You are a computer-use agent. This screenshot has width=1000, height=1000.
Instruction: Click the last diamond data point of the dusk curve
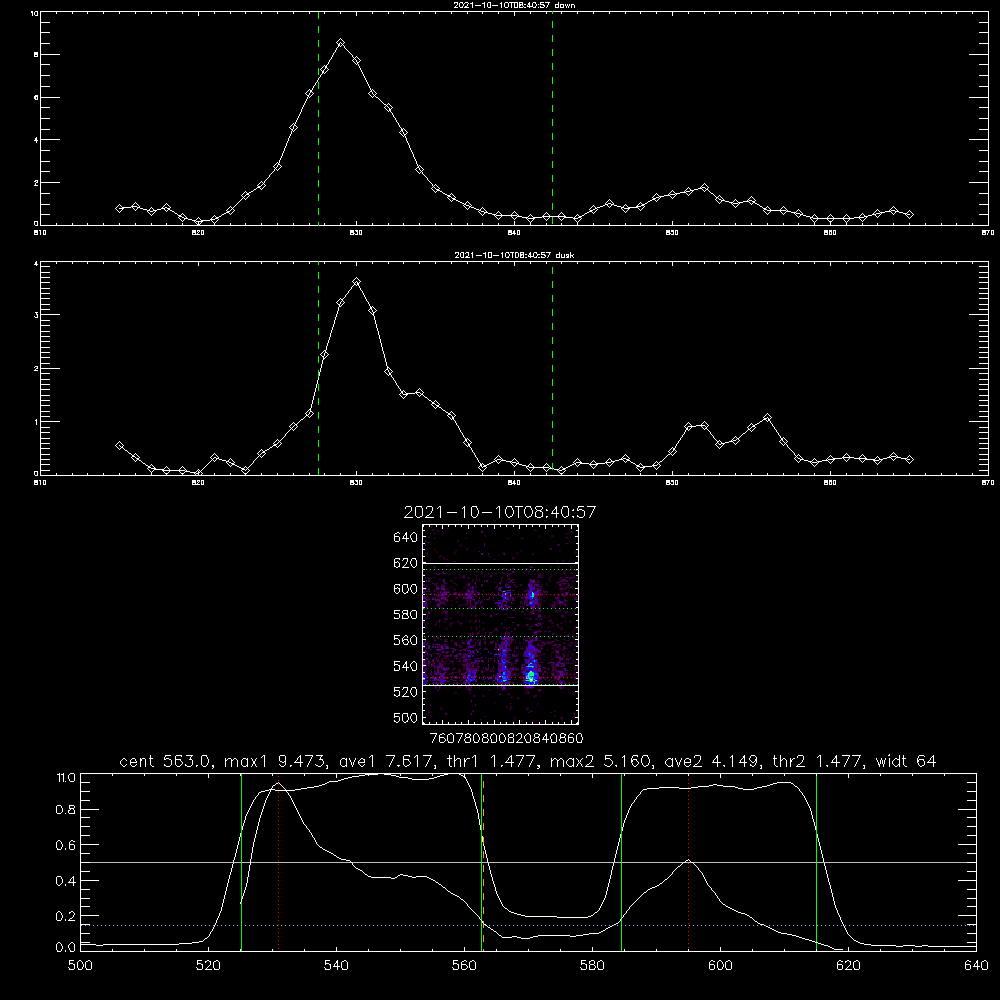[909, 459]
